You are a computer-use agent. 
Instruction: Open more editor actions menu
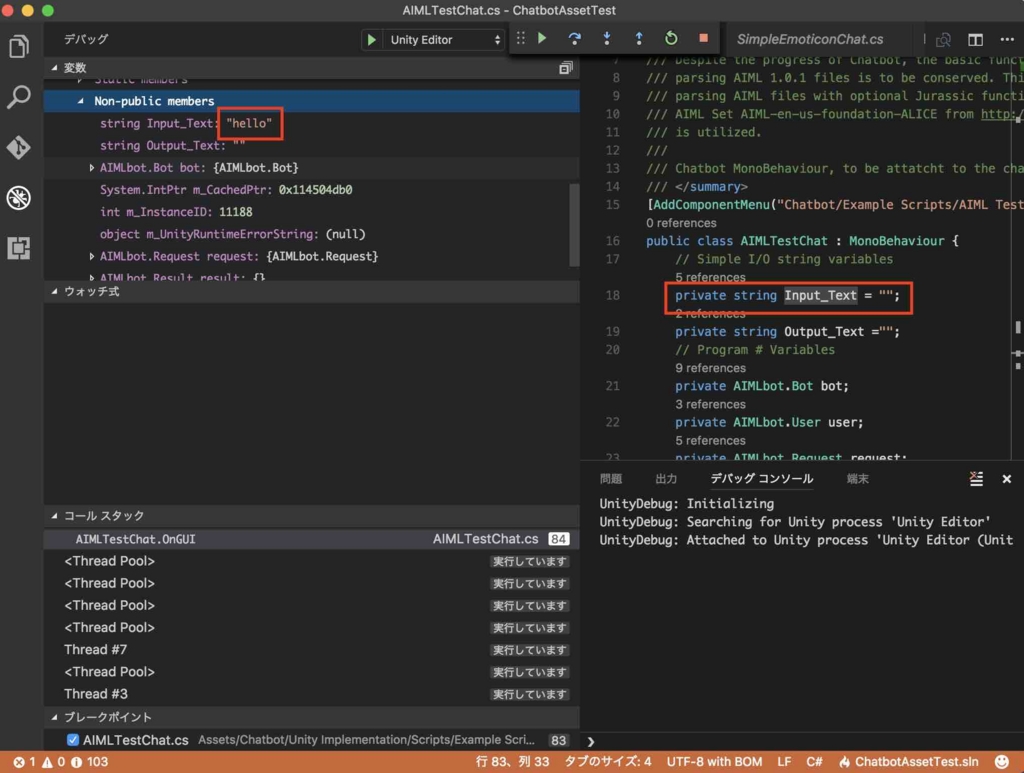point(1007,40)
